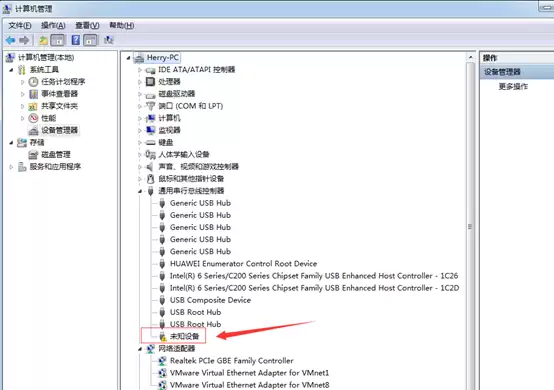Select Realtek PCIe GBE Family Controller
The width and height of the screenshot is (554, 390).
pos(231,361)
